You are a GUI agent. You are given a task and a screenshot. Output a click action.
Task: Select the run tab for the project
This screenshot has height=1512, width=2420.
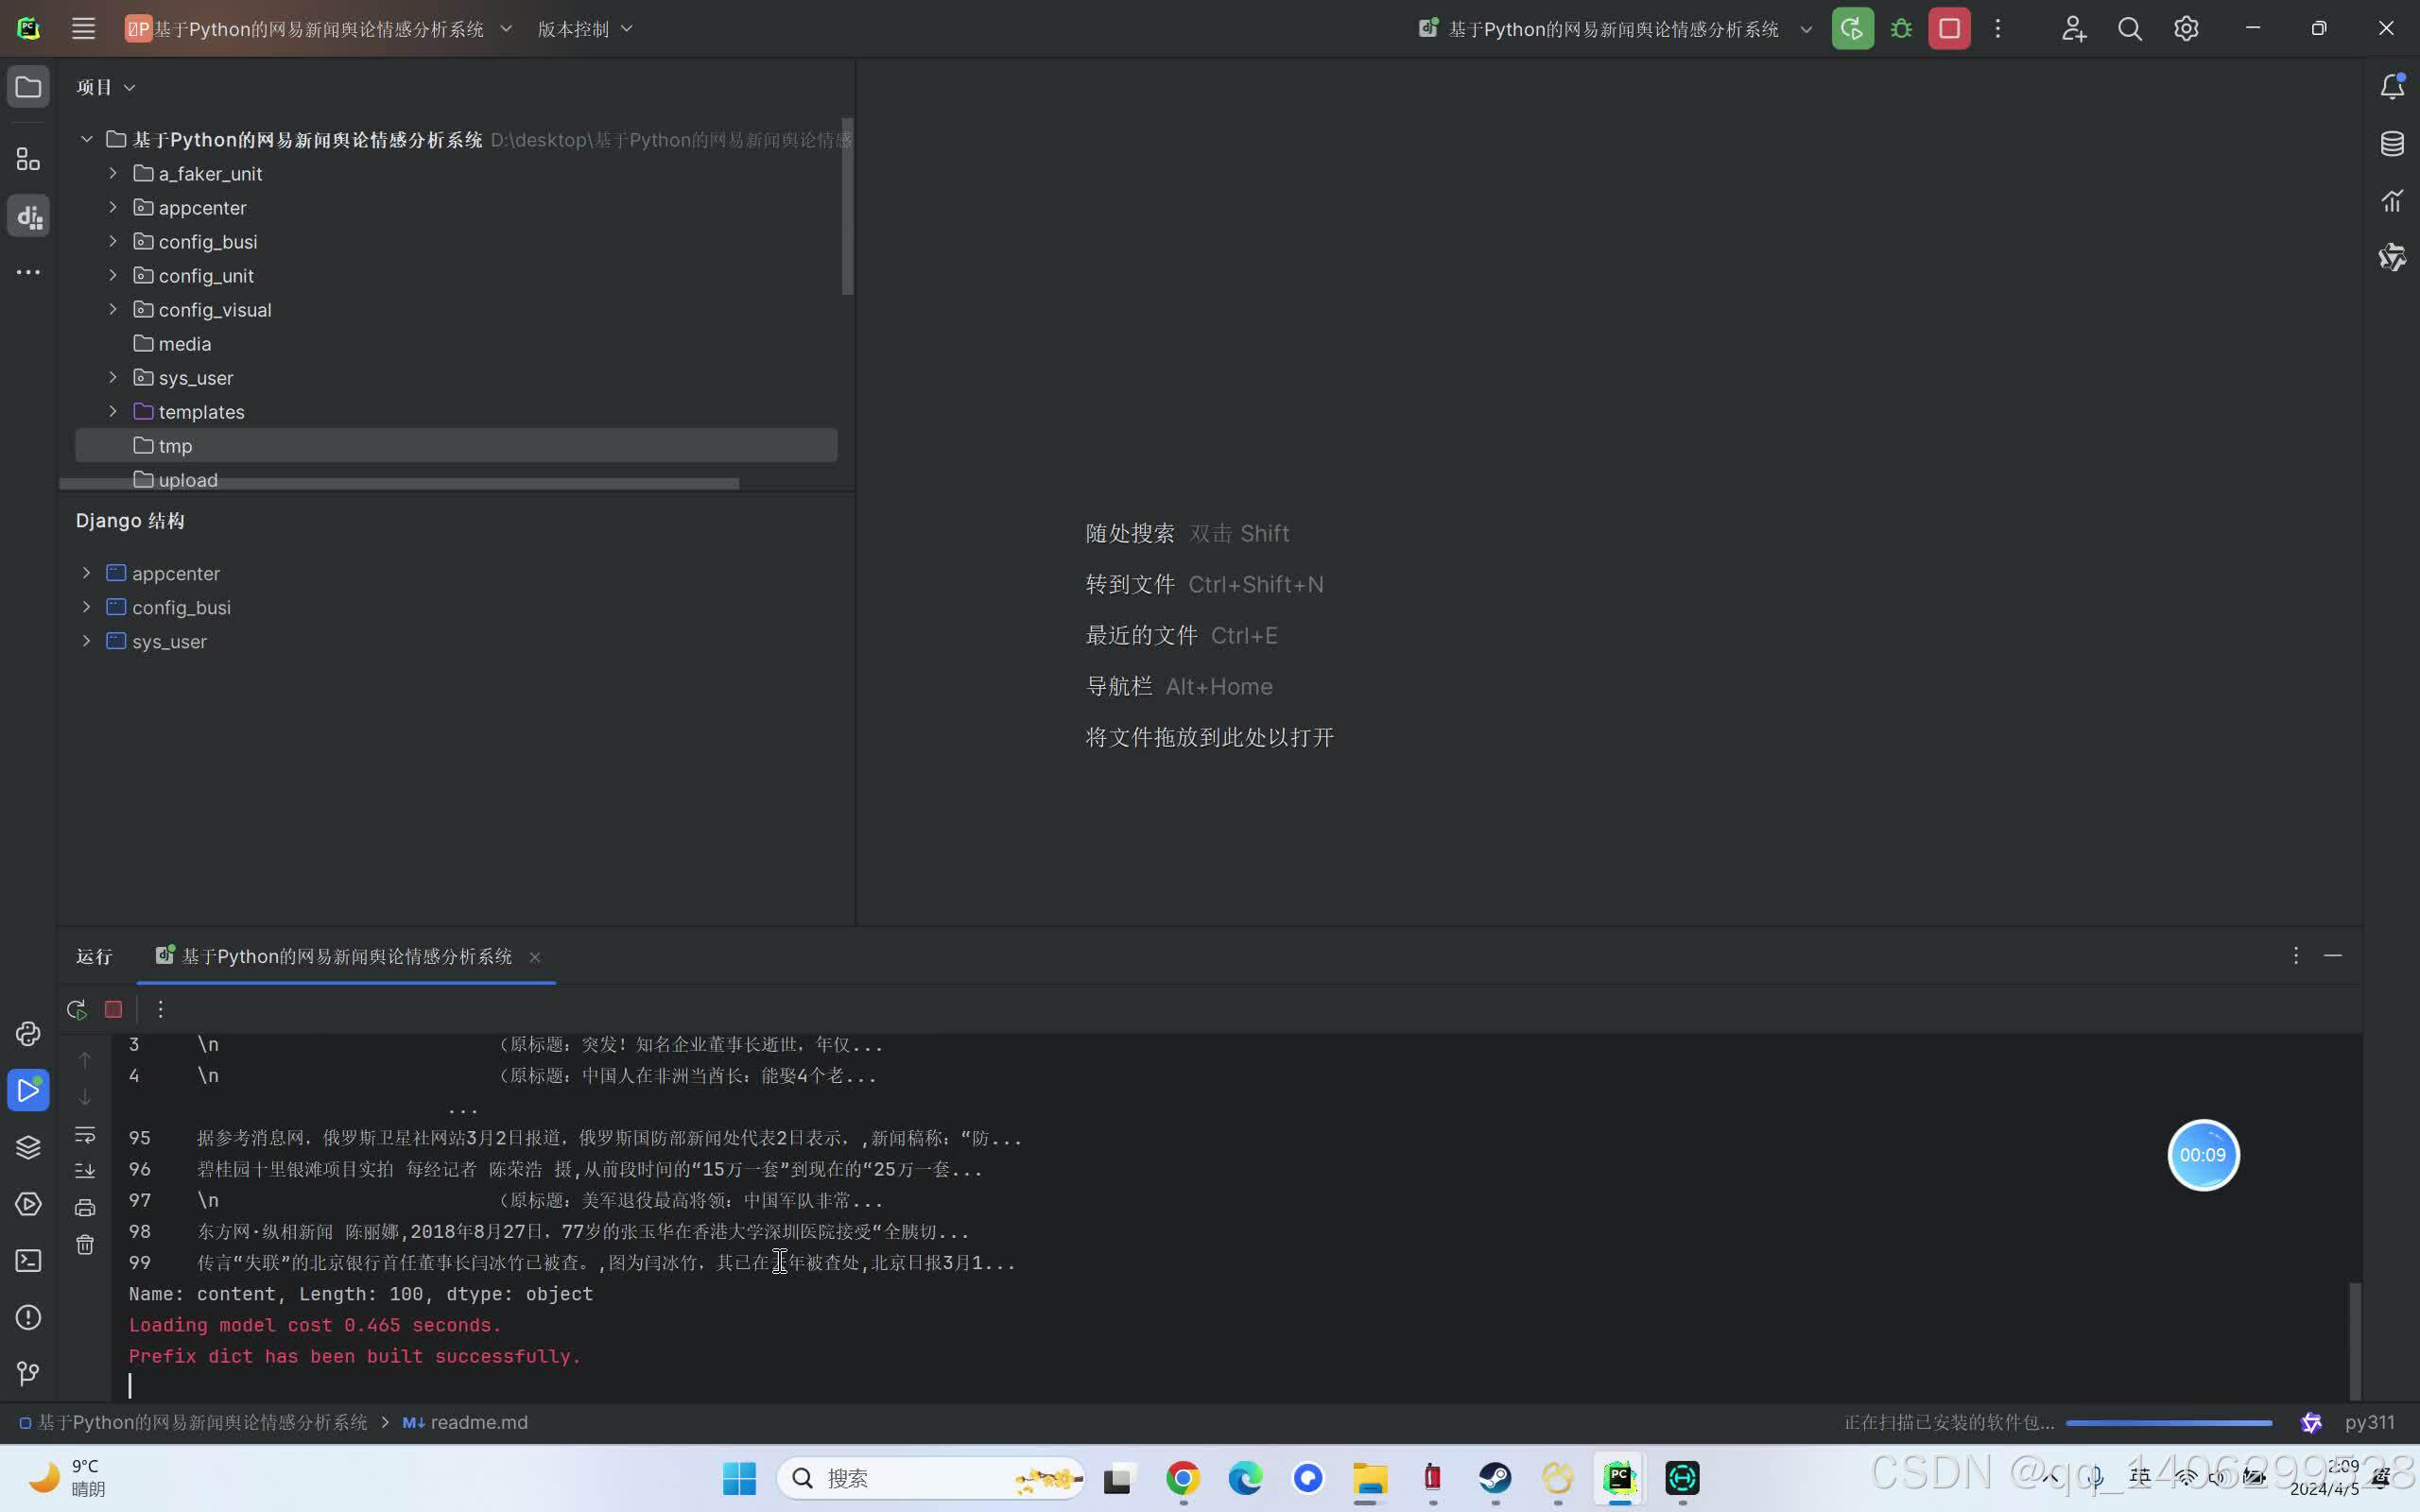click(345, 956)
